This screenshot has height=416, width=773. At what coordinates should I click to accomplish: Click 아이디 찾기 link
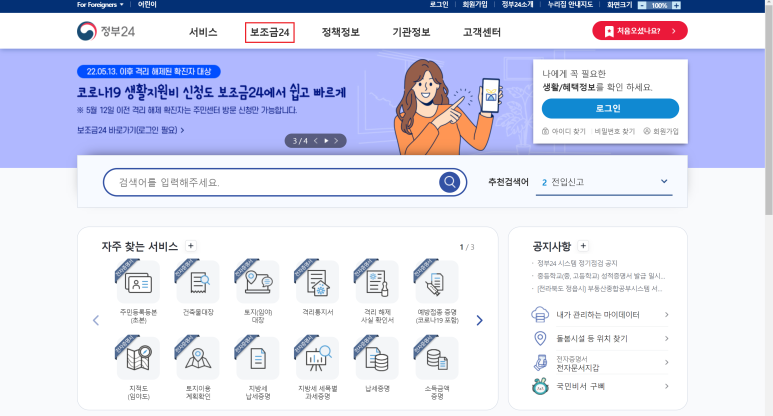[x=563, y=131]
